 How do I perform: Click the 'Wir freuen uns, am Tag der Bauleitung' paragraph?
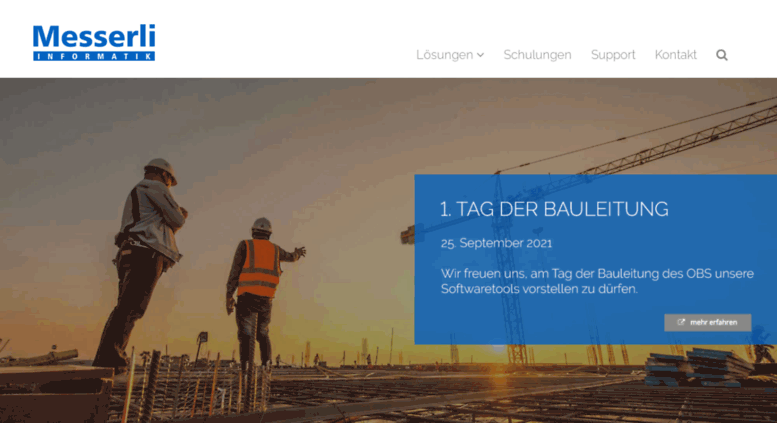pyautogui.click(x=597, y=281)
